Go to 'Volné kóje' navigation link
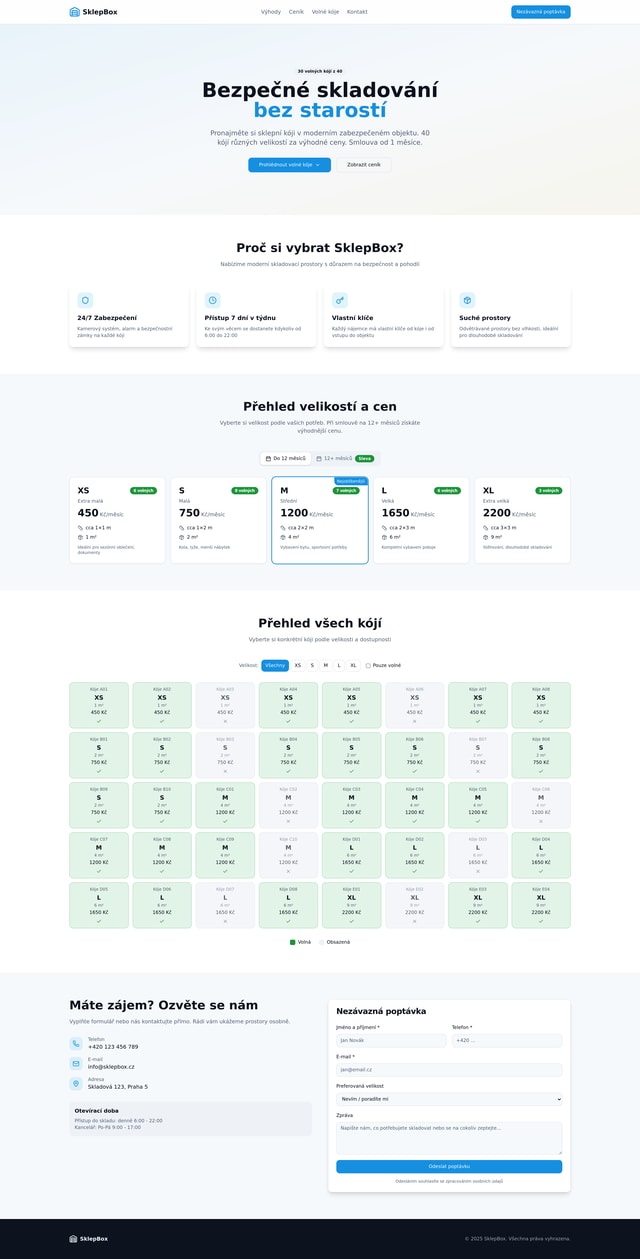The width and height of the screenshot is (640, 1259). [325, 12]
